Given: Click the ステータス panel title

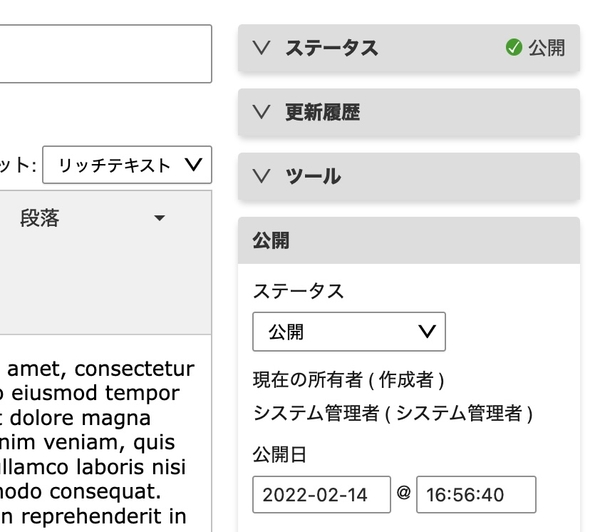Looking at the screenshot, I should [332, 48].
